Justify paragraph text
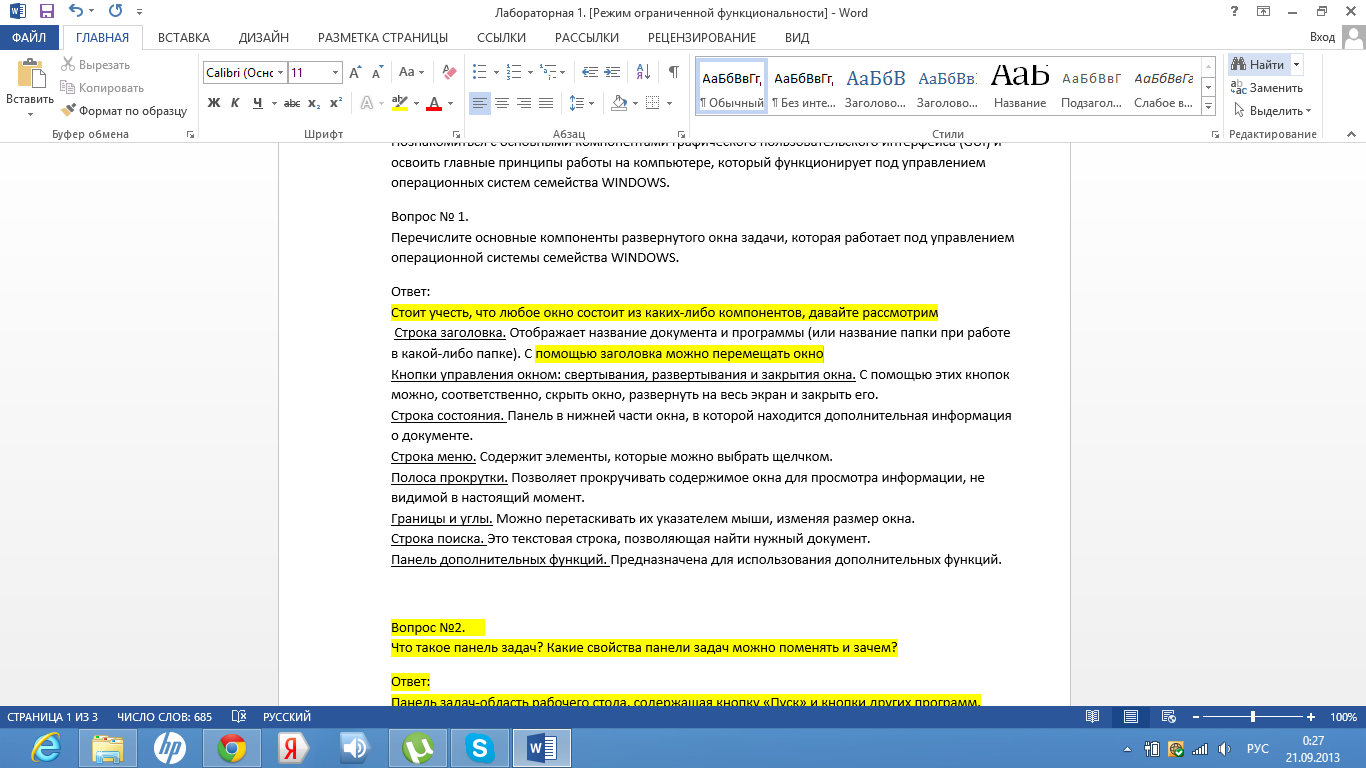1366x768 pixels. click(x=546, y=103)
